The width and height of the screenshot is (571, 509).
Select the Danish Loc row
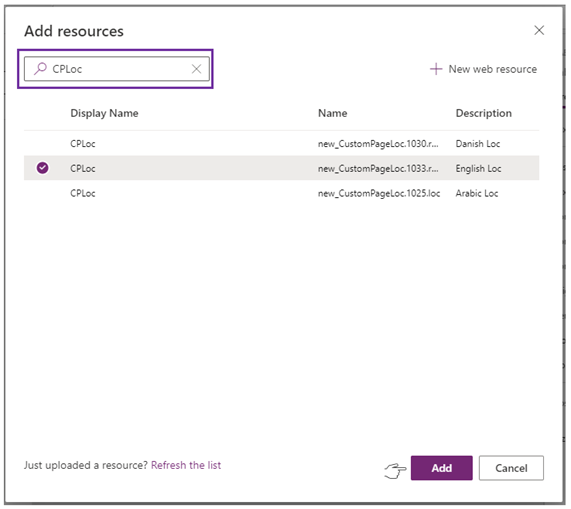click(281, 143)
